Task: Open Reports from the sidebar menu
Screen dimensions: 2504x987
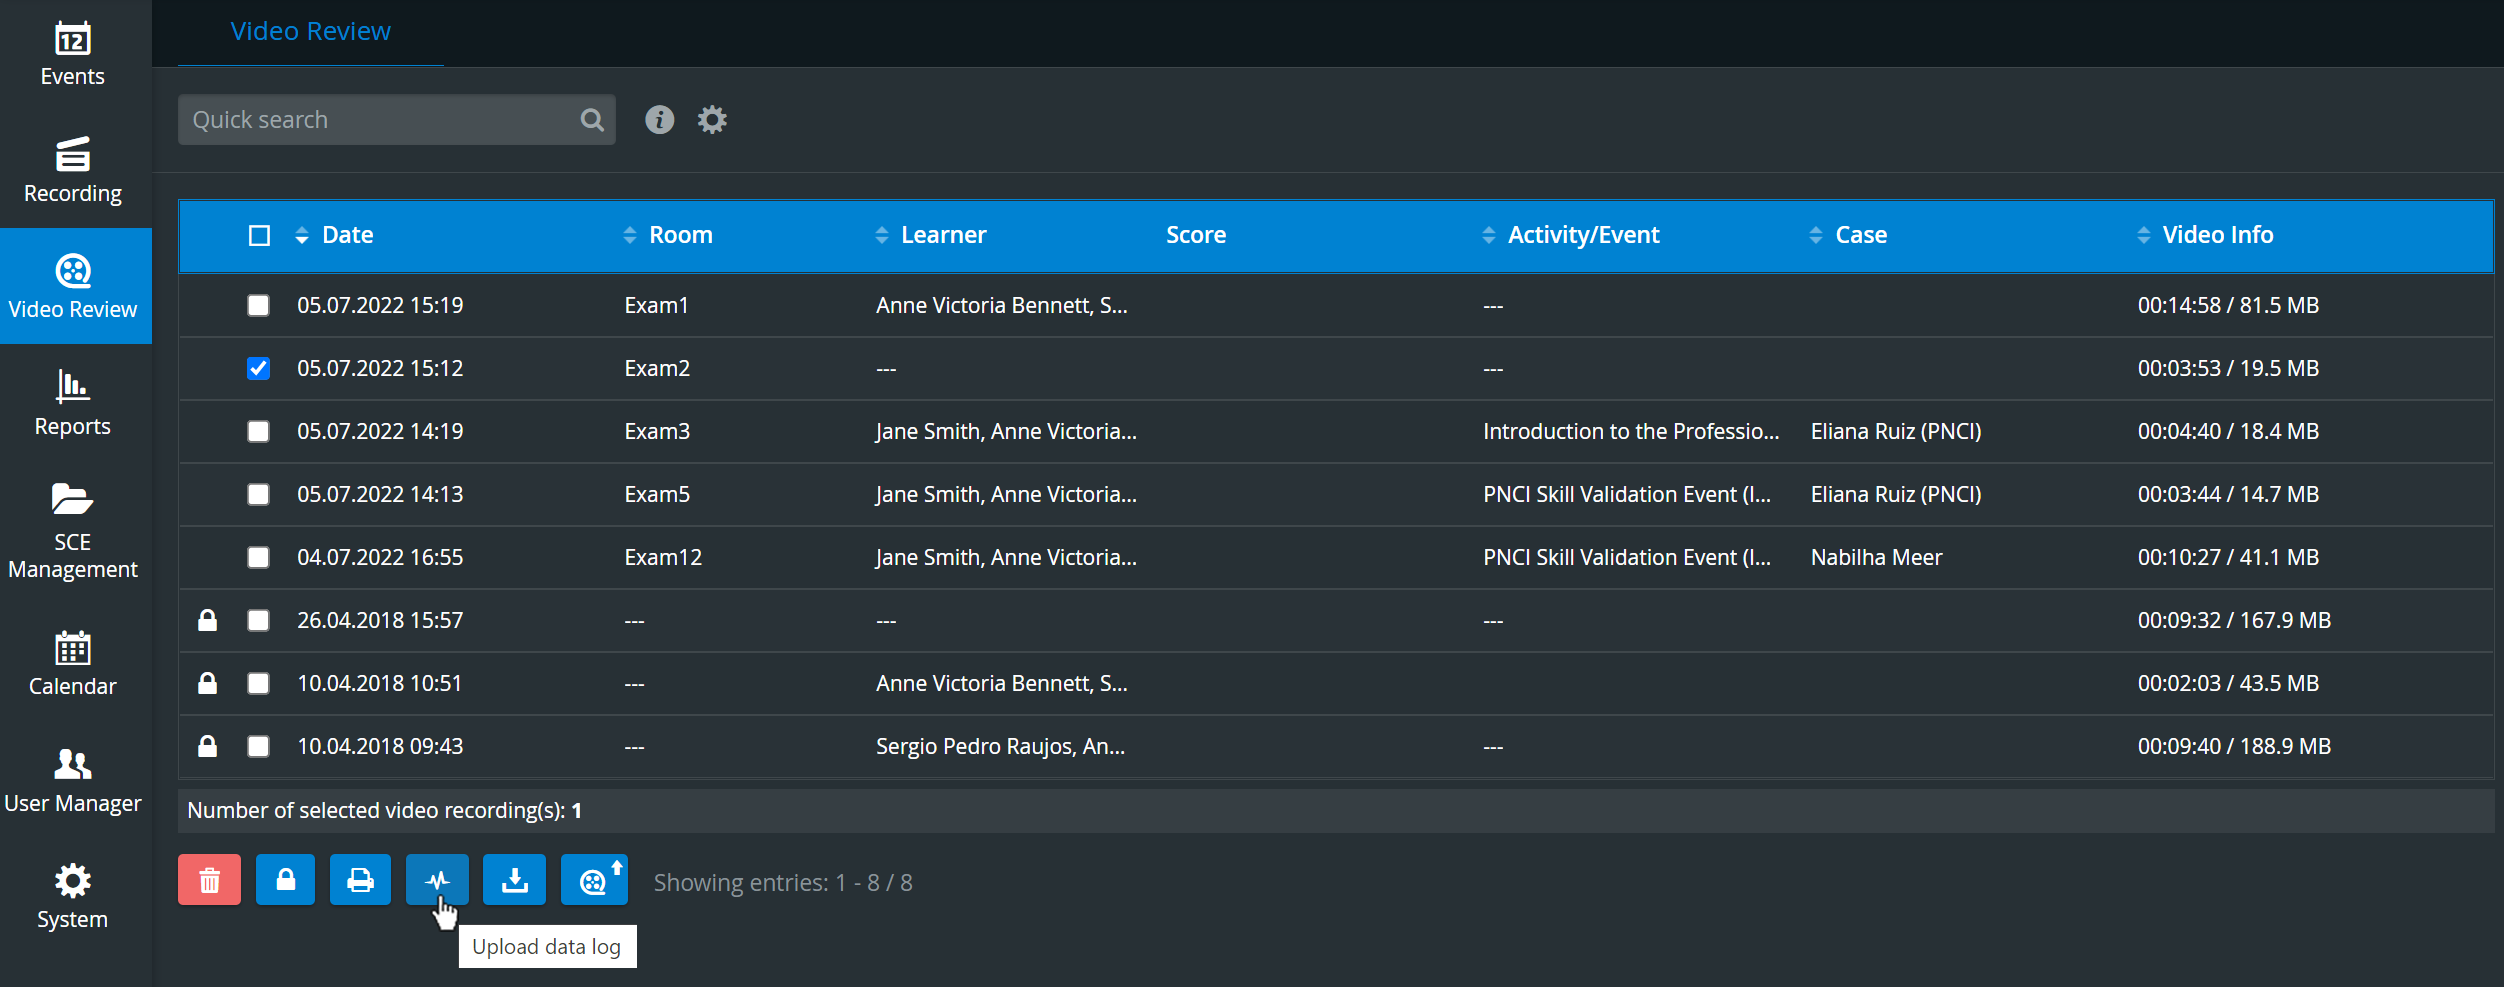Action: (x=73, y=403)
